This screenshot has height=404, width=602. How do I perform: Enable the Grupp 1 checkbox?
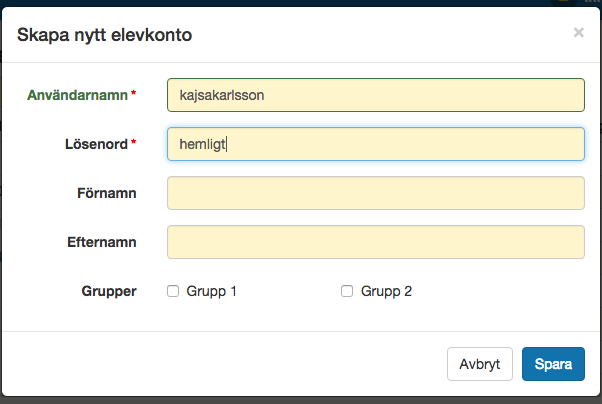click(173, 292)
